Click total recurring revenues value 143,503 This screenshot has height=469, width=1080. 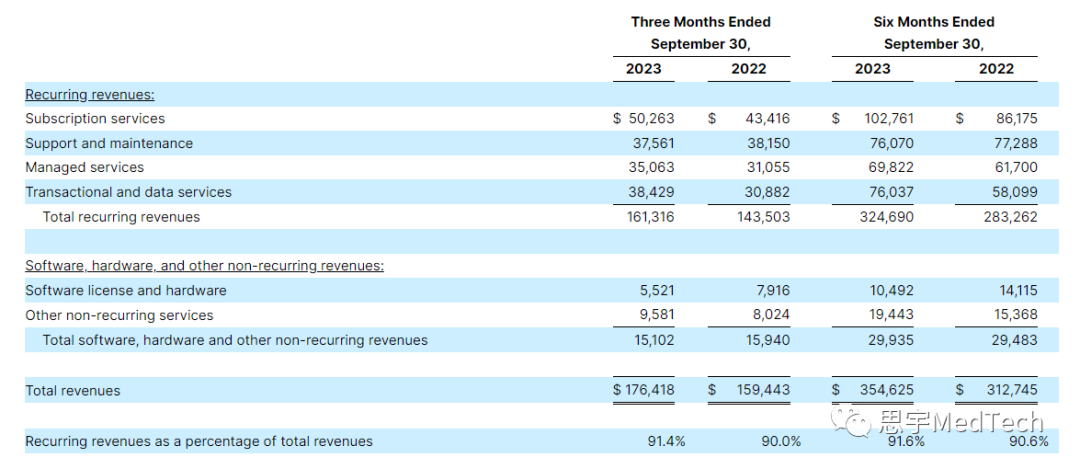point(765,217)
